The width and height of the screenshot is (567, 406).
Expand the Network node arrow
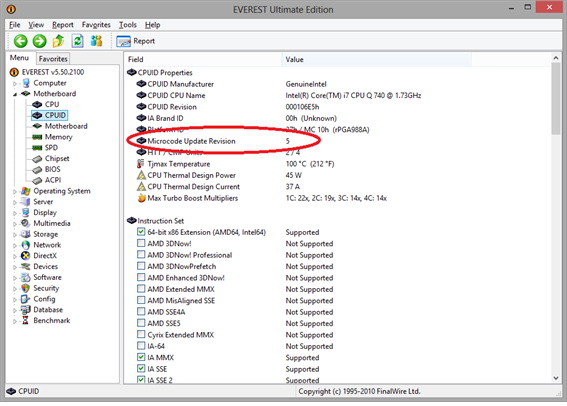(15, 245)
